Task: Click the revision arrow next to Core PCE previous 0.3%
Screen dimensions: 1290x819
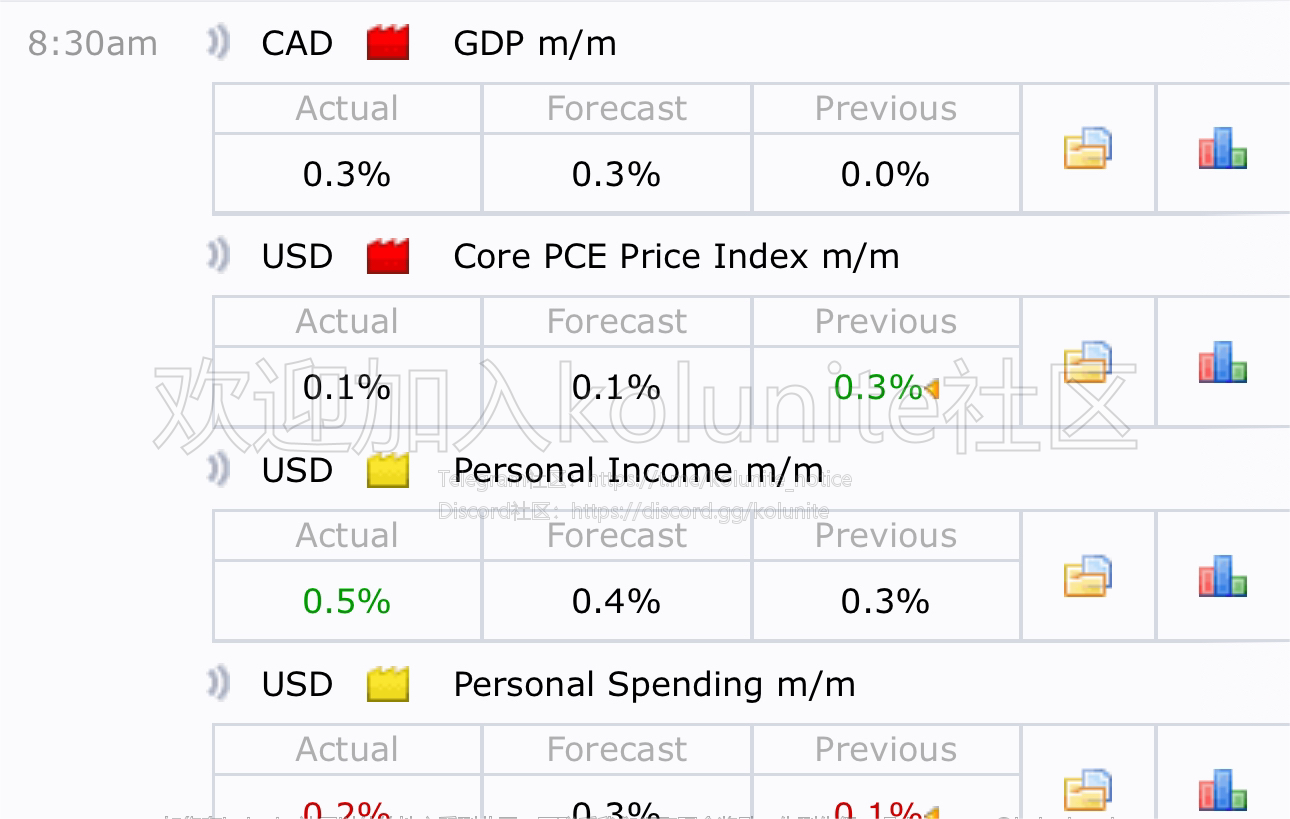Action: coord(932,389)
